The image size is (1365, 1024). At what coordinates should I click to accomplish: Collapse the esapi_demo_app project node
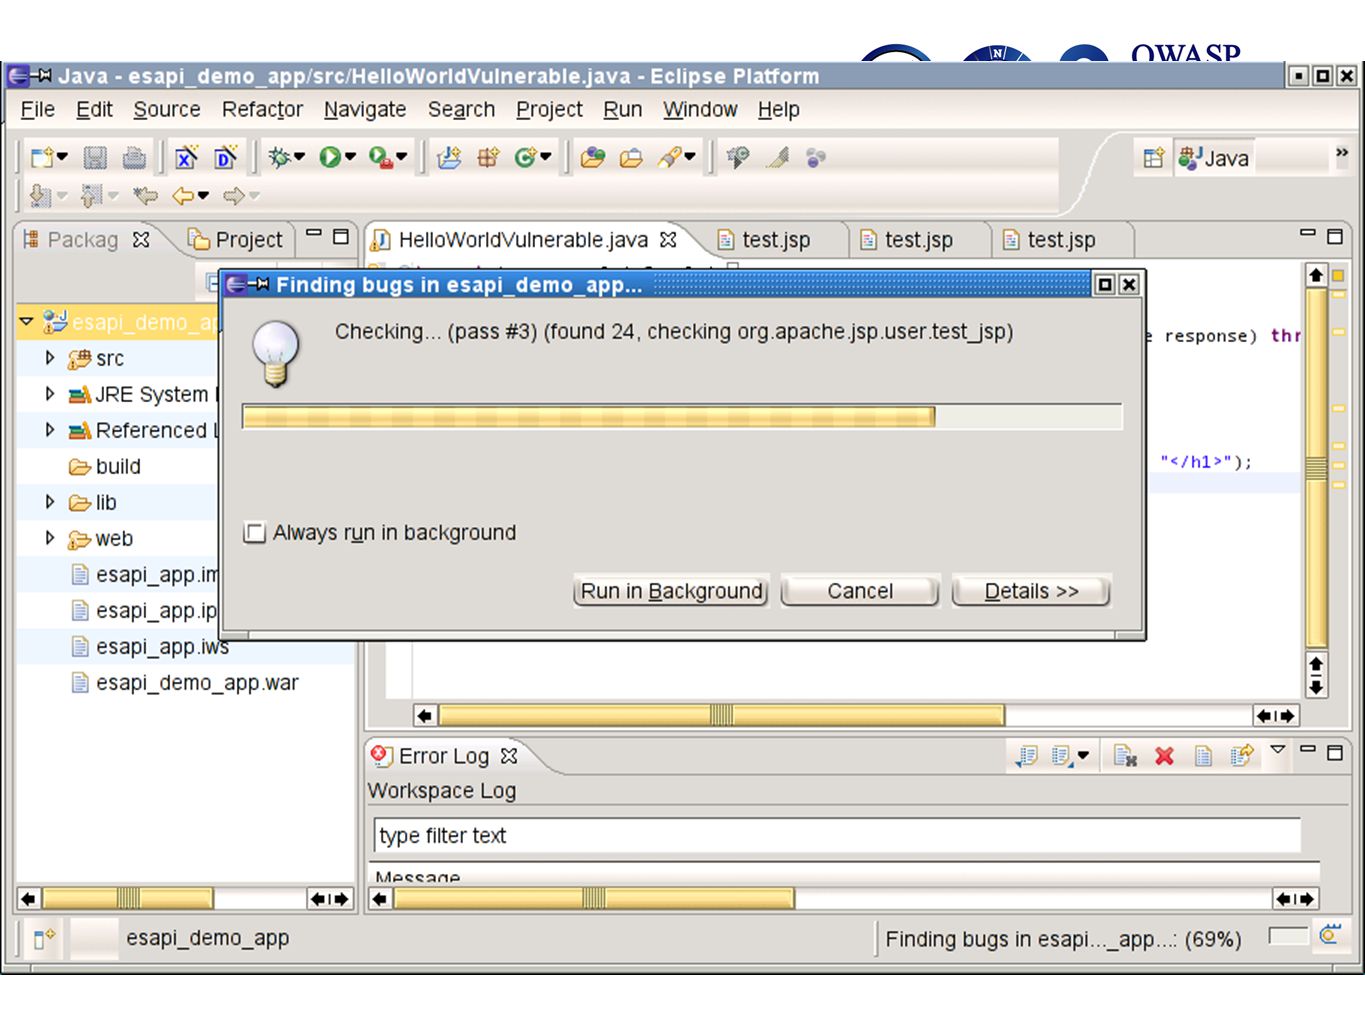click(27, 321)
